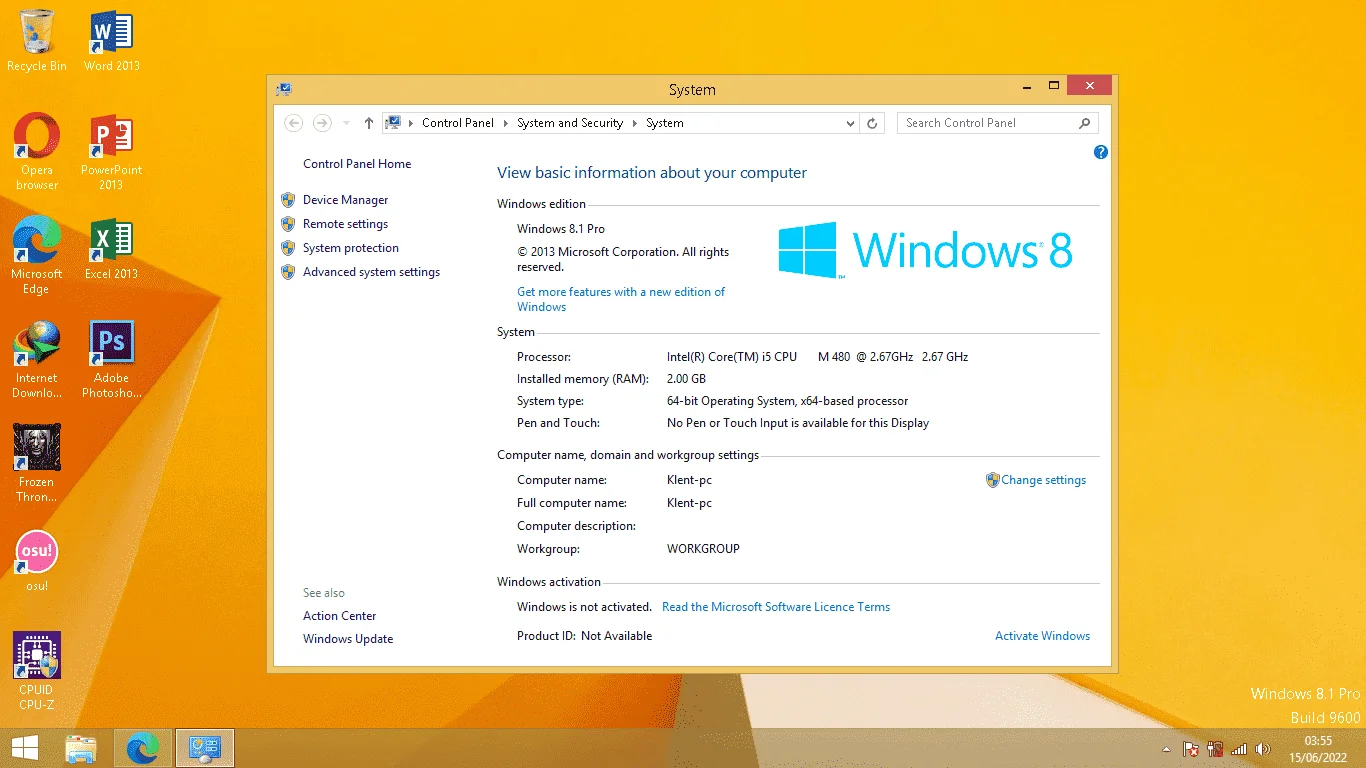Open Action Center flag in system tray
This screenshot has width=1366, height=768.
(1191, 749)
